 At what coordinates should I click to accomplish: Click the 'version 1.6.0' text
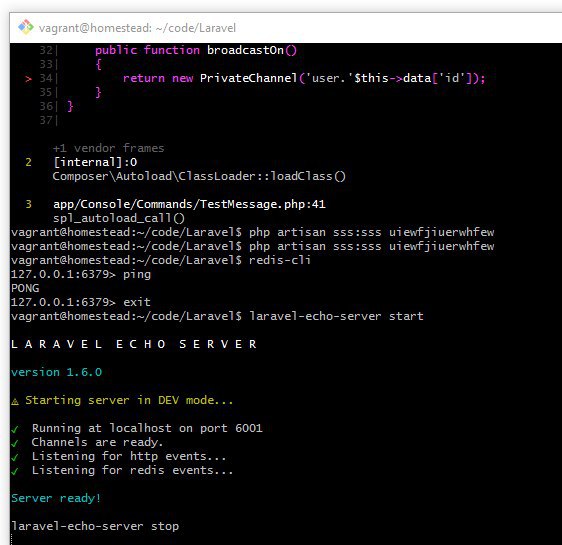[57, 372]
